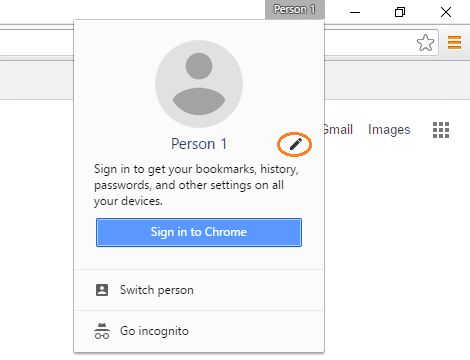Open the Gmail link
This screenshot has width=470, height=360.
click(338, 129)
